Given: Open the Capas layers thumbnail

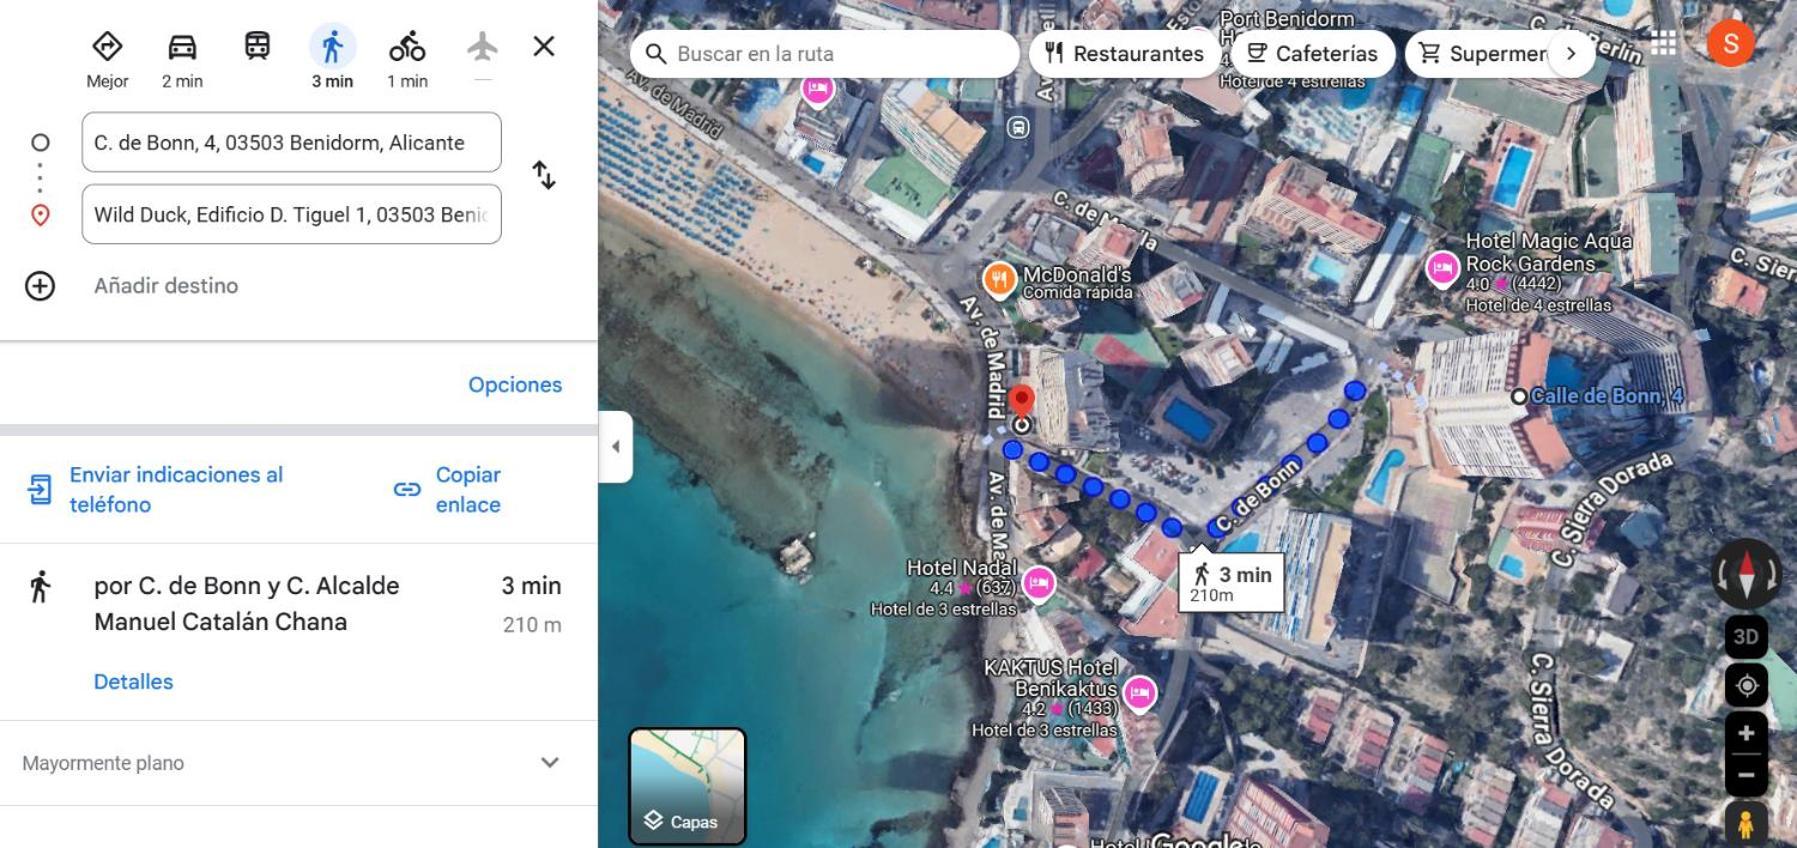Looking at the screenshot, I should pos(687,786).
